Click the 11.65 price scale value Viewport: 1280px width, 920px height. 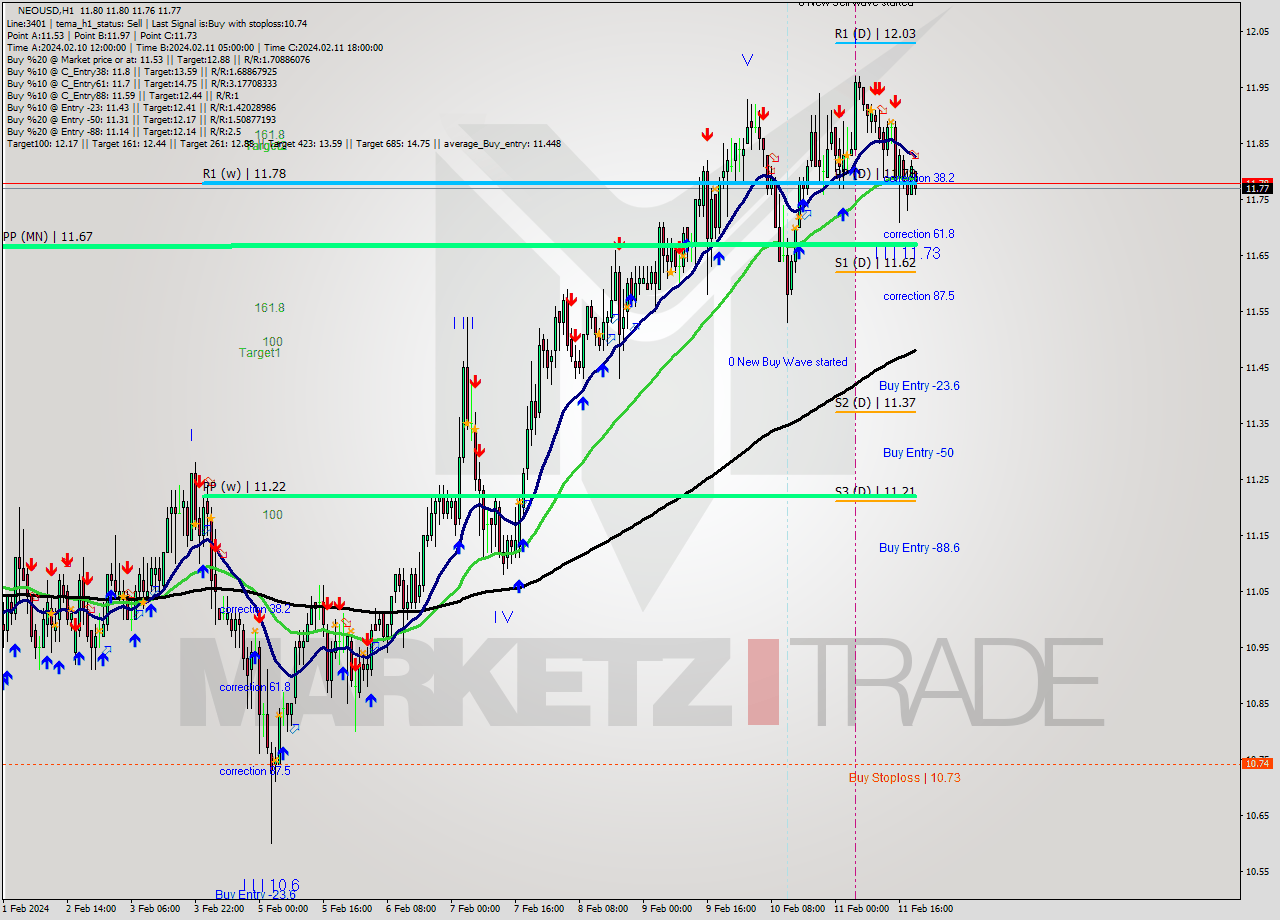click(1258, 256)
